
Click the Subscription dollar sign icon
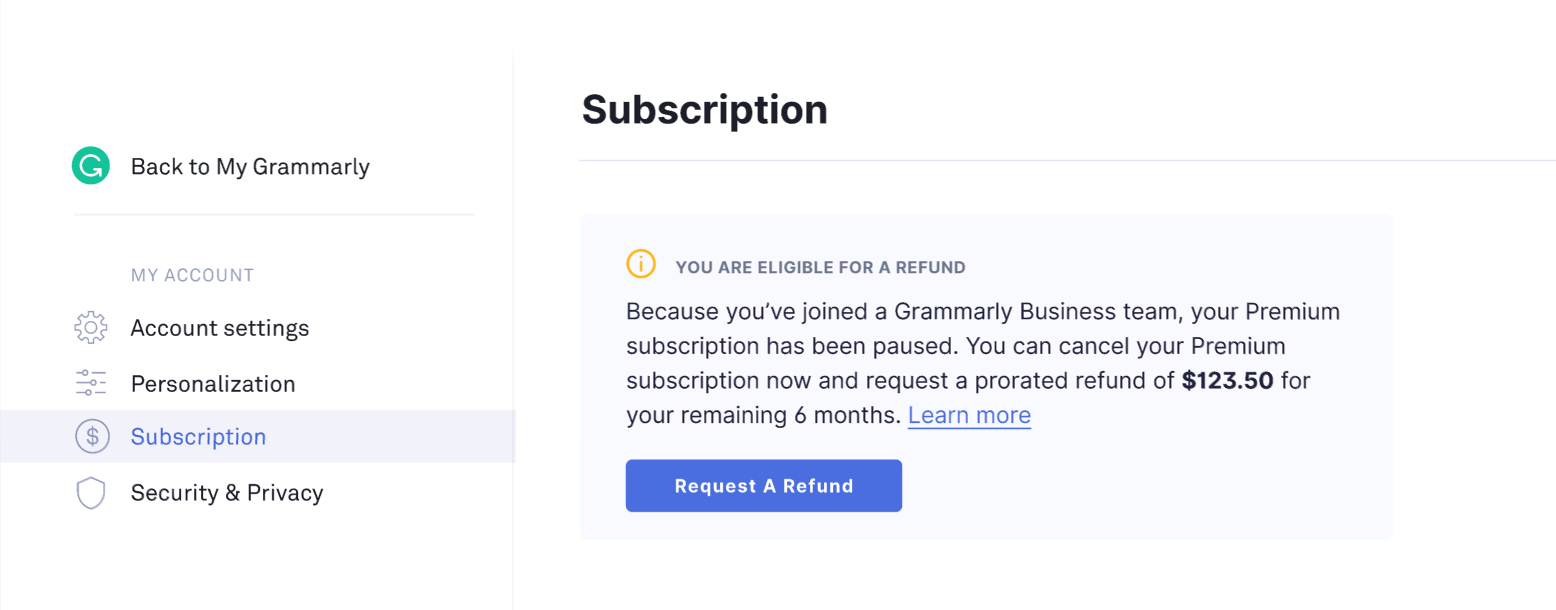coord(91,437)
